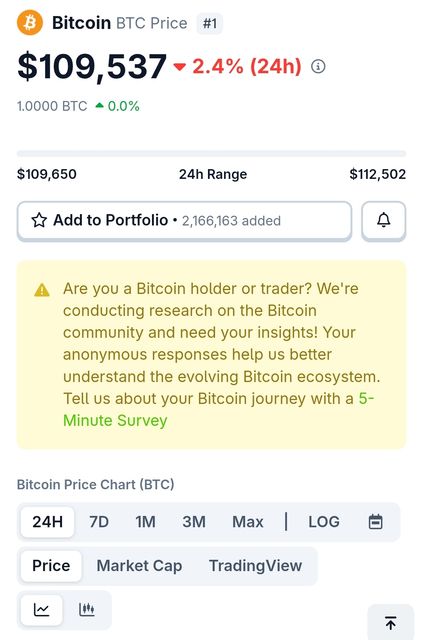Open the calendar date range icon
The height and width of the screenshot is (640, 423).
pyautogui.click(x=376, y=522)
